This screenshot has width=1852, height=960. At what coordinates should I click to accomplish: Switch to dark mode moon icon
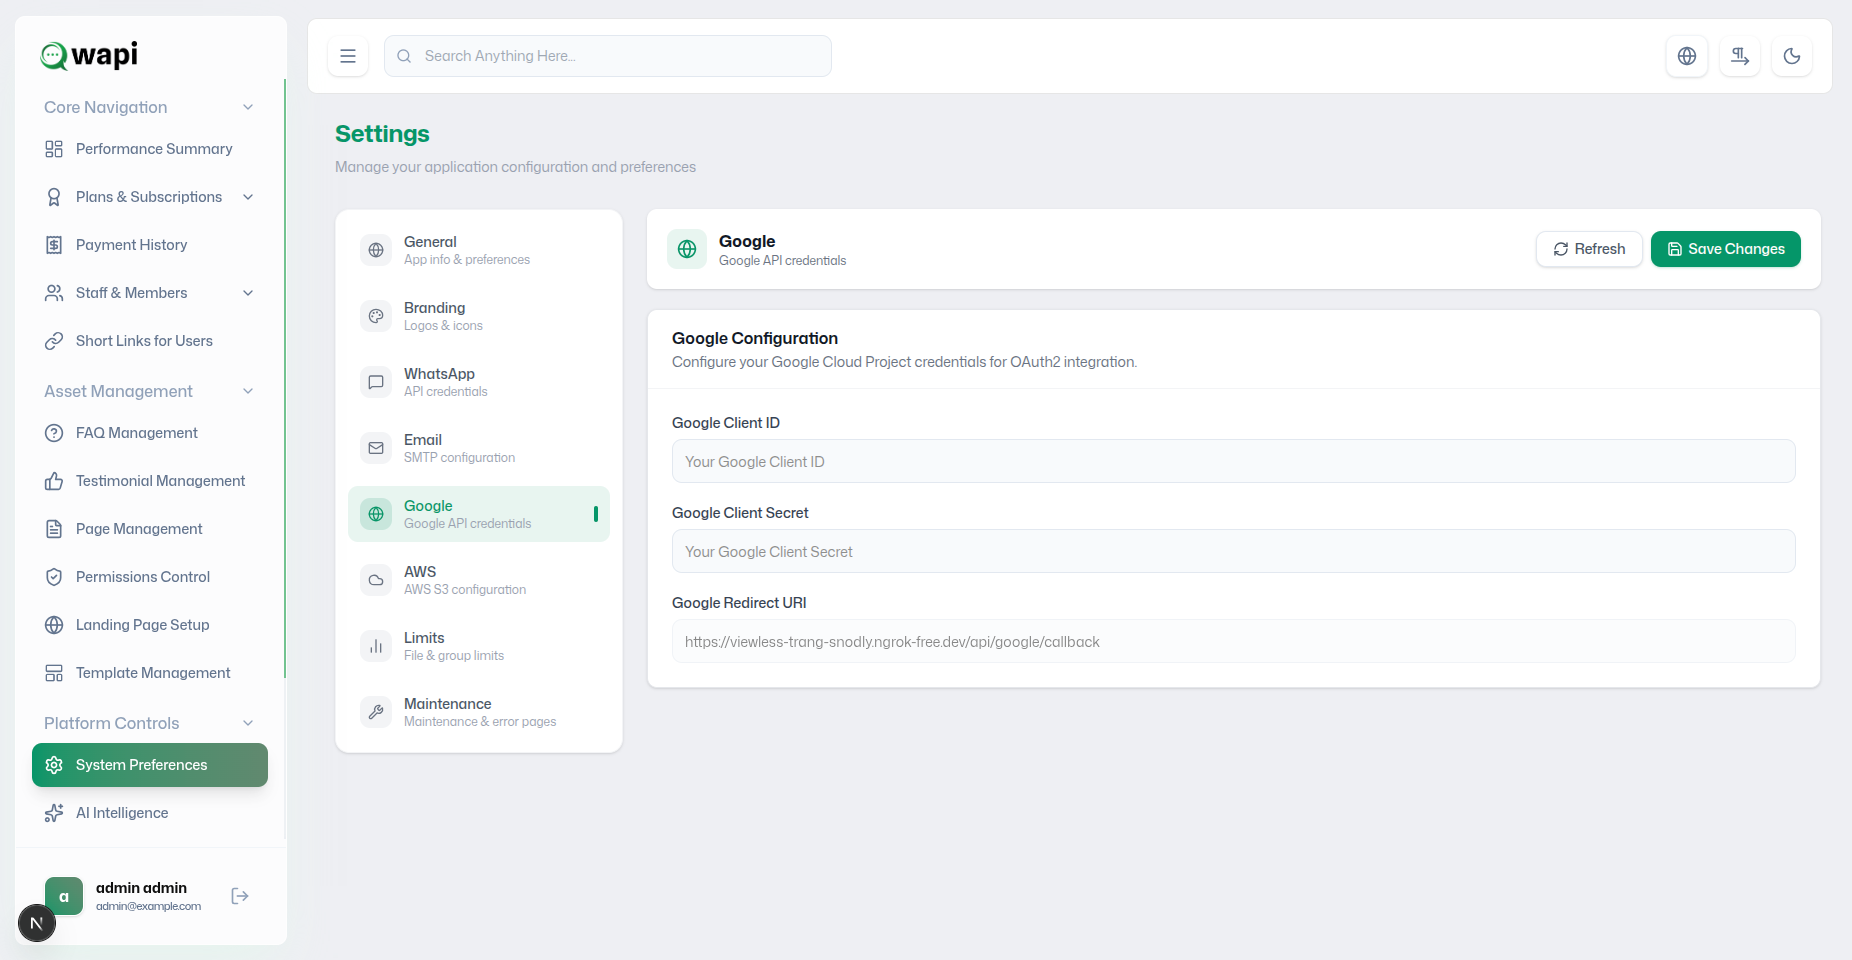click(1792, 56)
